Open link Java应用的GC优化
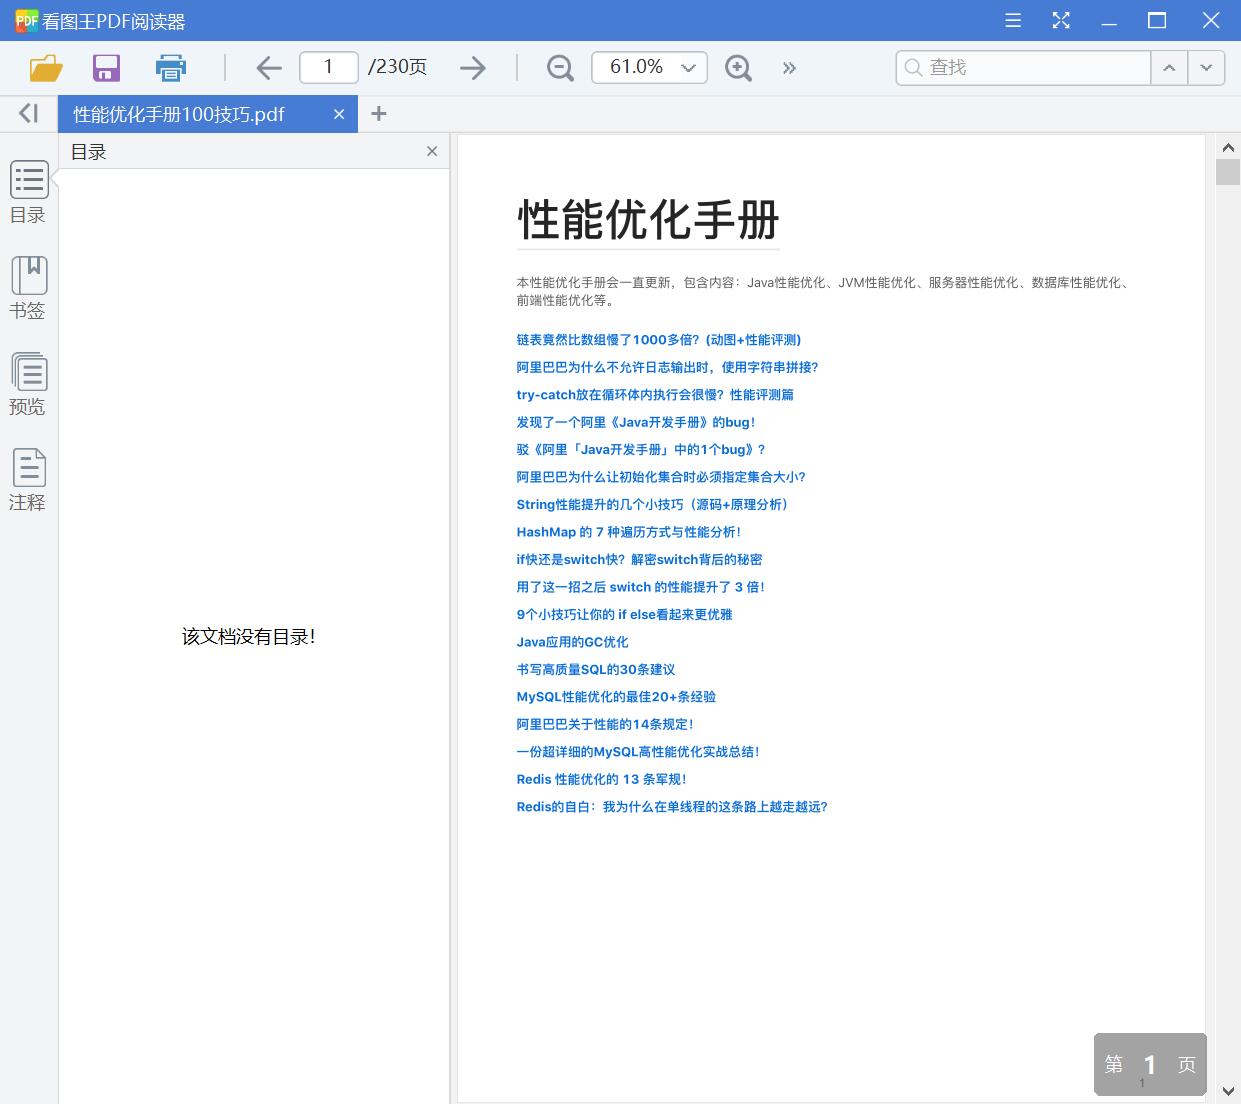 (572, 642)
